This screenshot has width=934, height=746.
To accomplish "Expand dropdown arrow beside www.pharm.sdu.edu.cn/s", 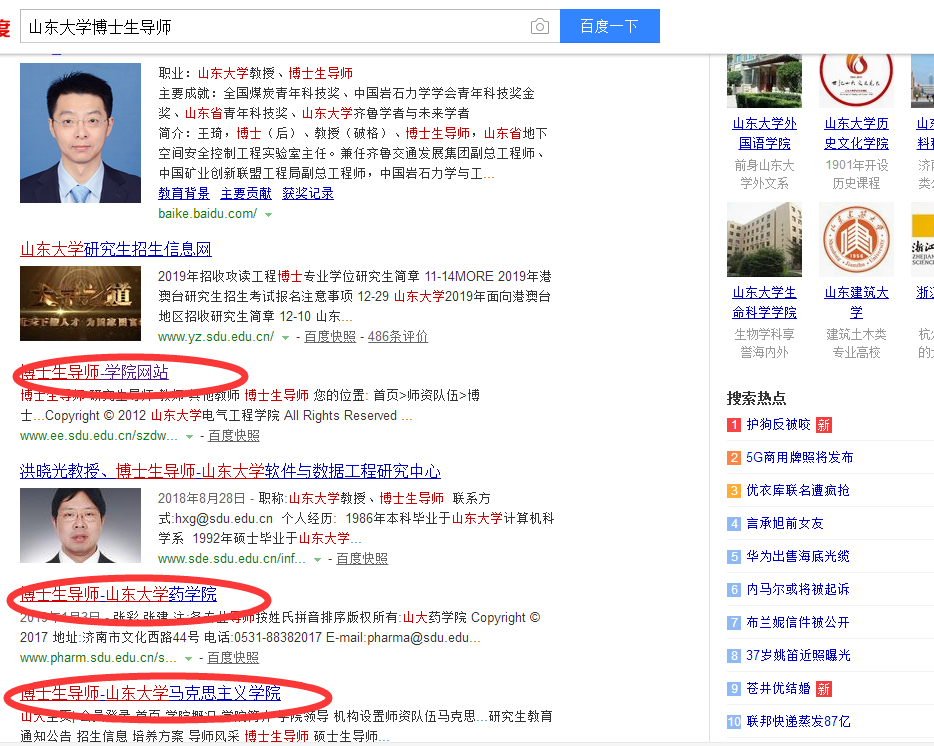I will pyautogui.click(x=188, y=658).
